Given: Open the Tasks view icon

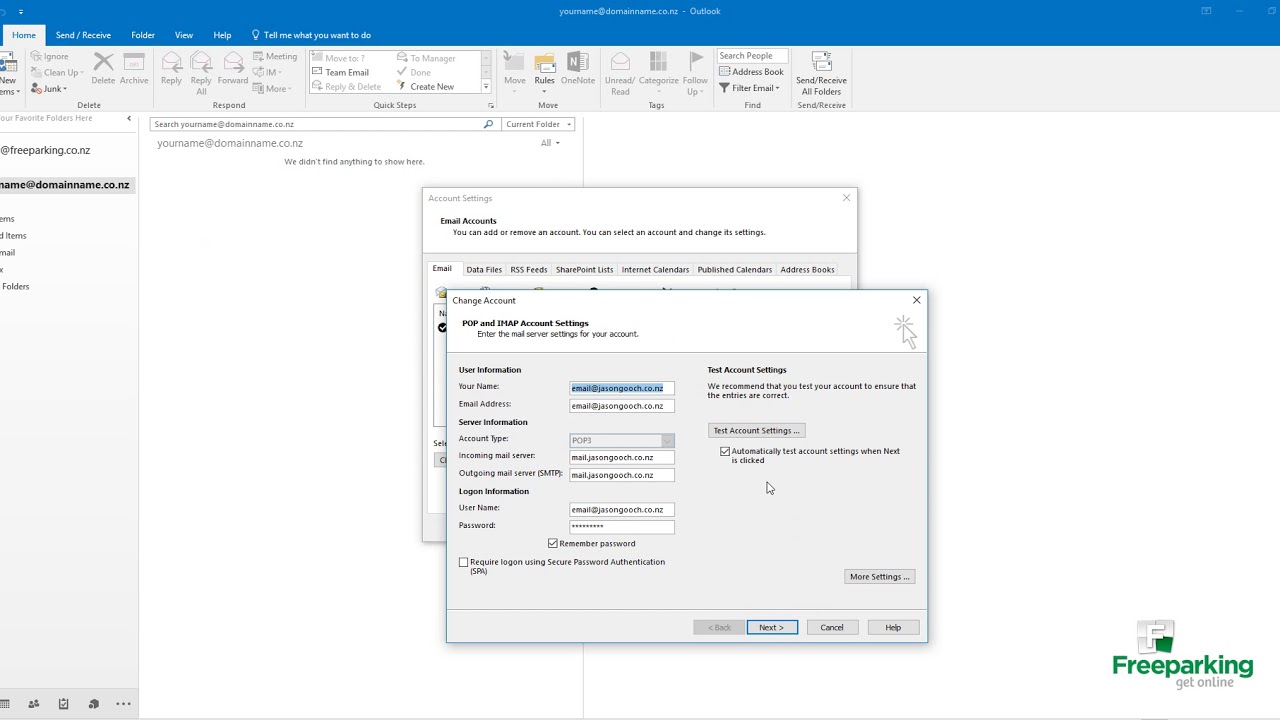Looking at the screenshot, I should pyautogui.click(x=63, y=704).
